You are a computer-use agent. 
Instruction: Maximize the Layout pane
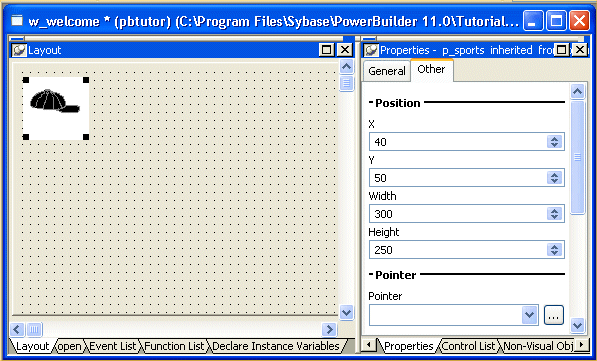(326, 50)
